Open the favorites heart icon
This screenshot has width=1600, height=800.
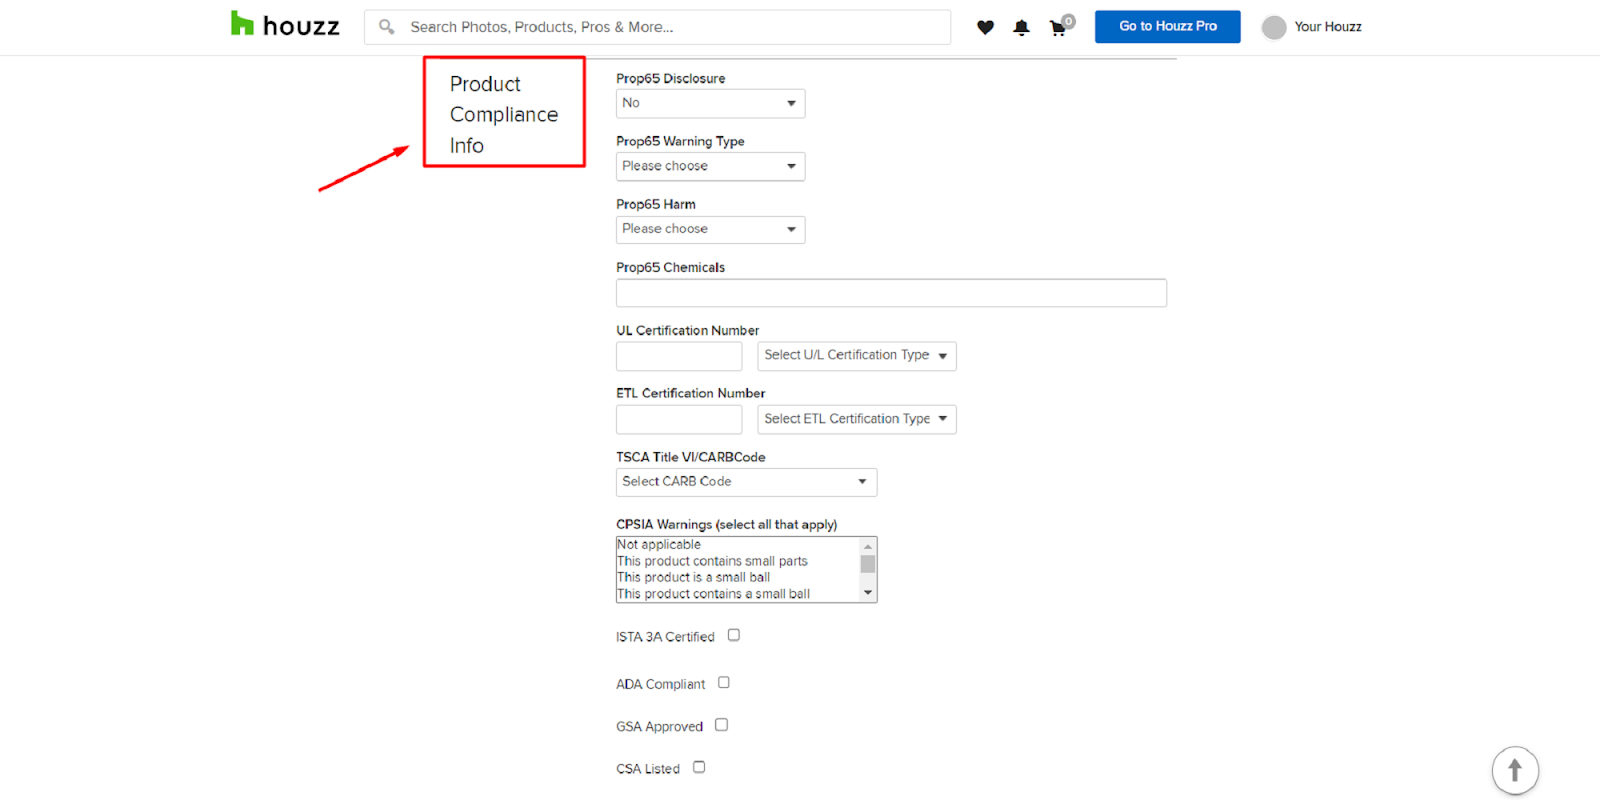pyautogui.click(x=985, y=28)
